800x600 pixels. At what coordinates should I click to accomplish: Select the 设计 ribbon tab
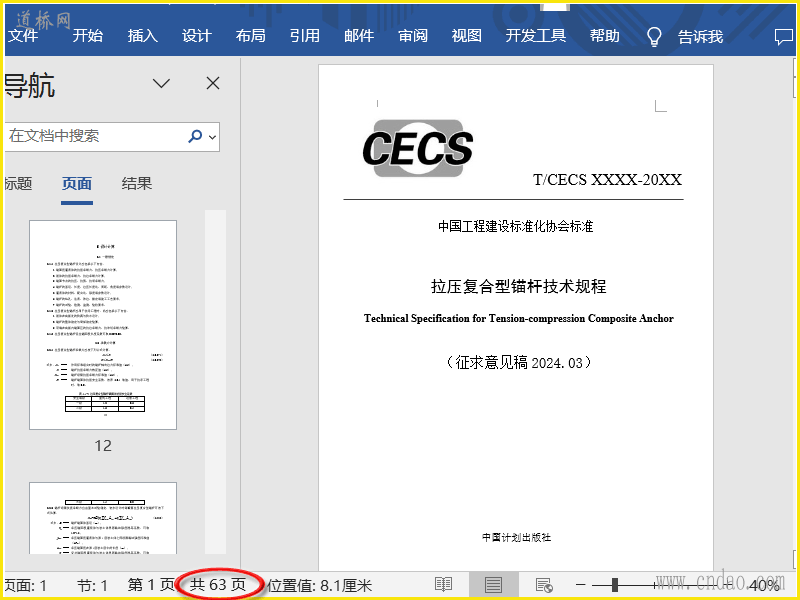197,36
